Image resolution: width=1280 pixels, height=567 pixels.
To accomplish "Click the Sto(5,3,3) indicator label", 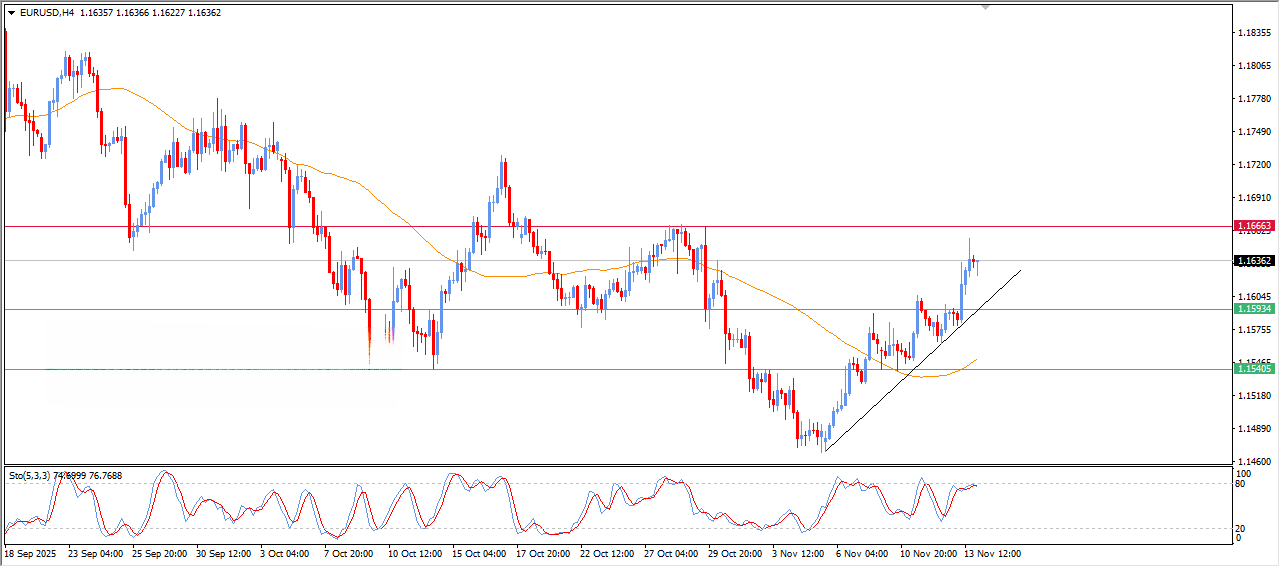I will point(30,476).
